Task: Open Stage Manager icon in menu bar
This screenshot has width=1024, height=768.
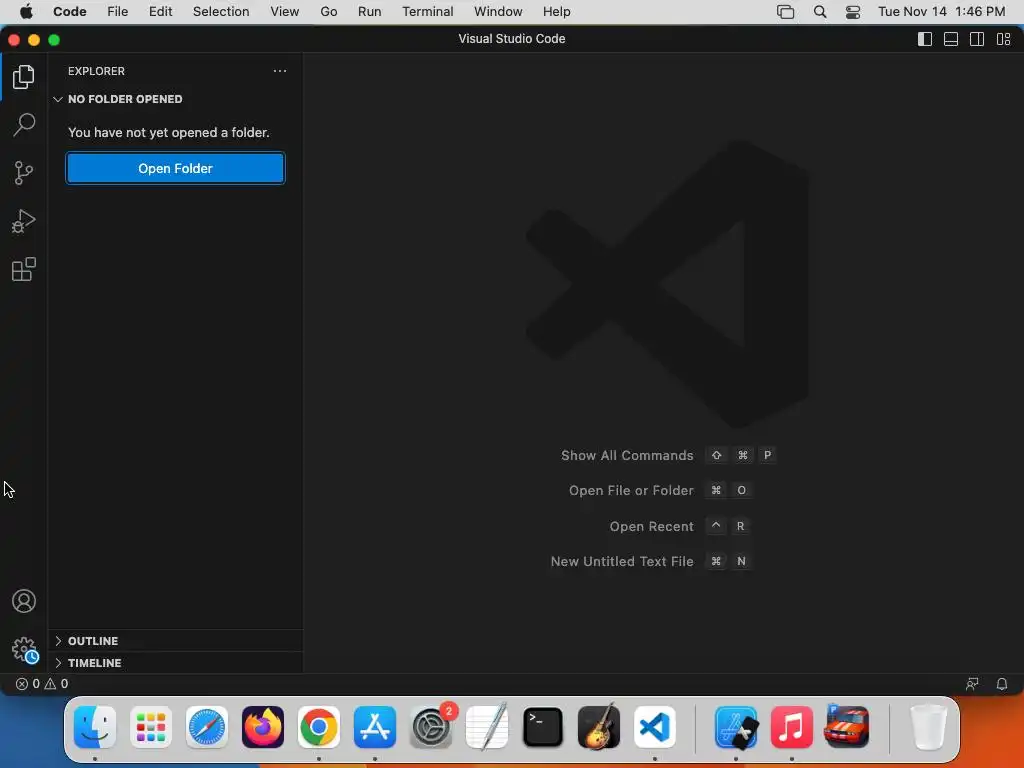Action: [786, 12]
